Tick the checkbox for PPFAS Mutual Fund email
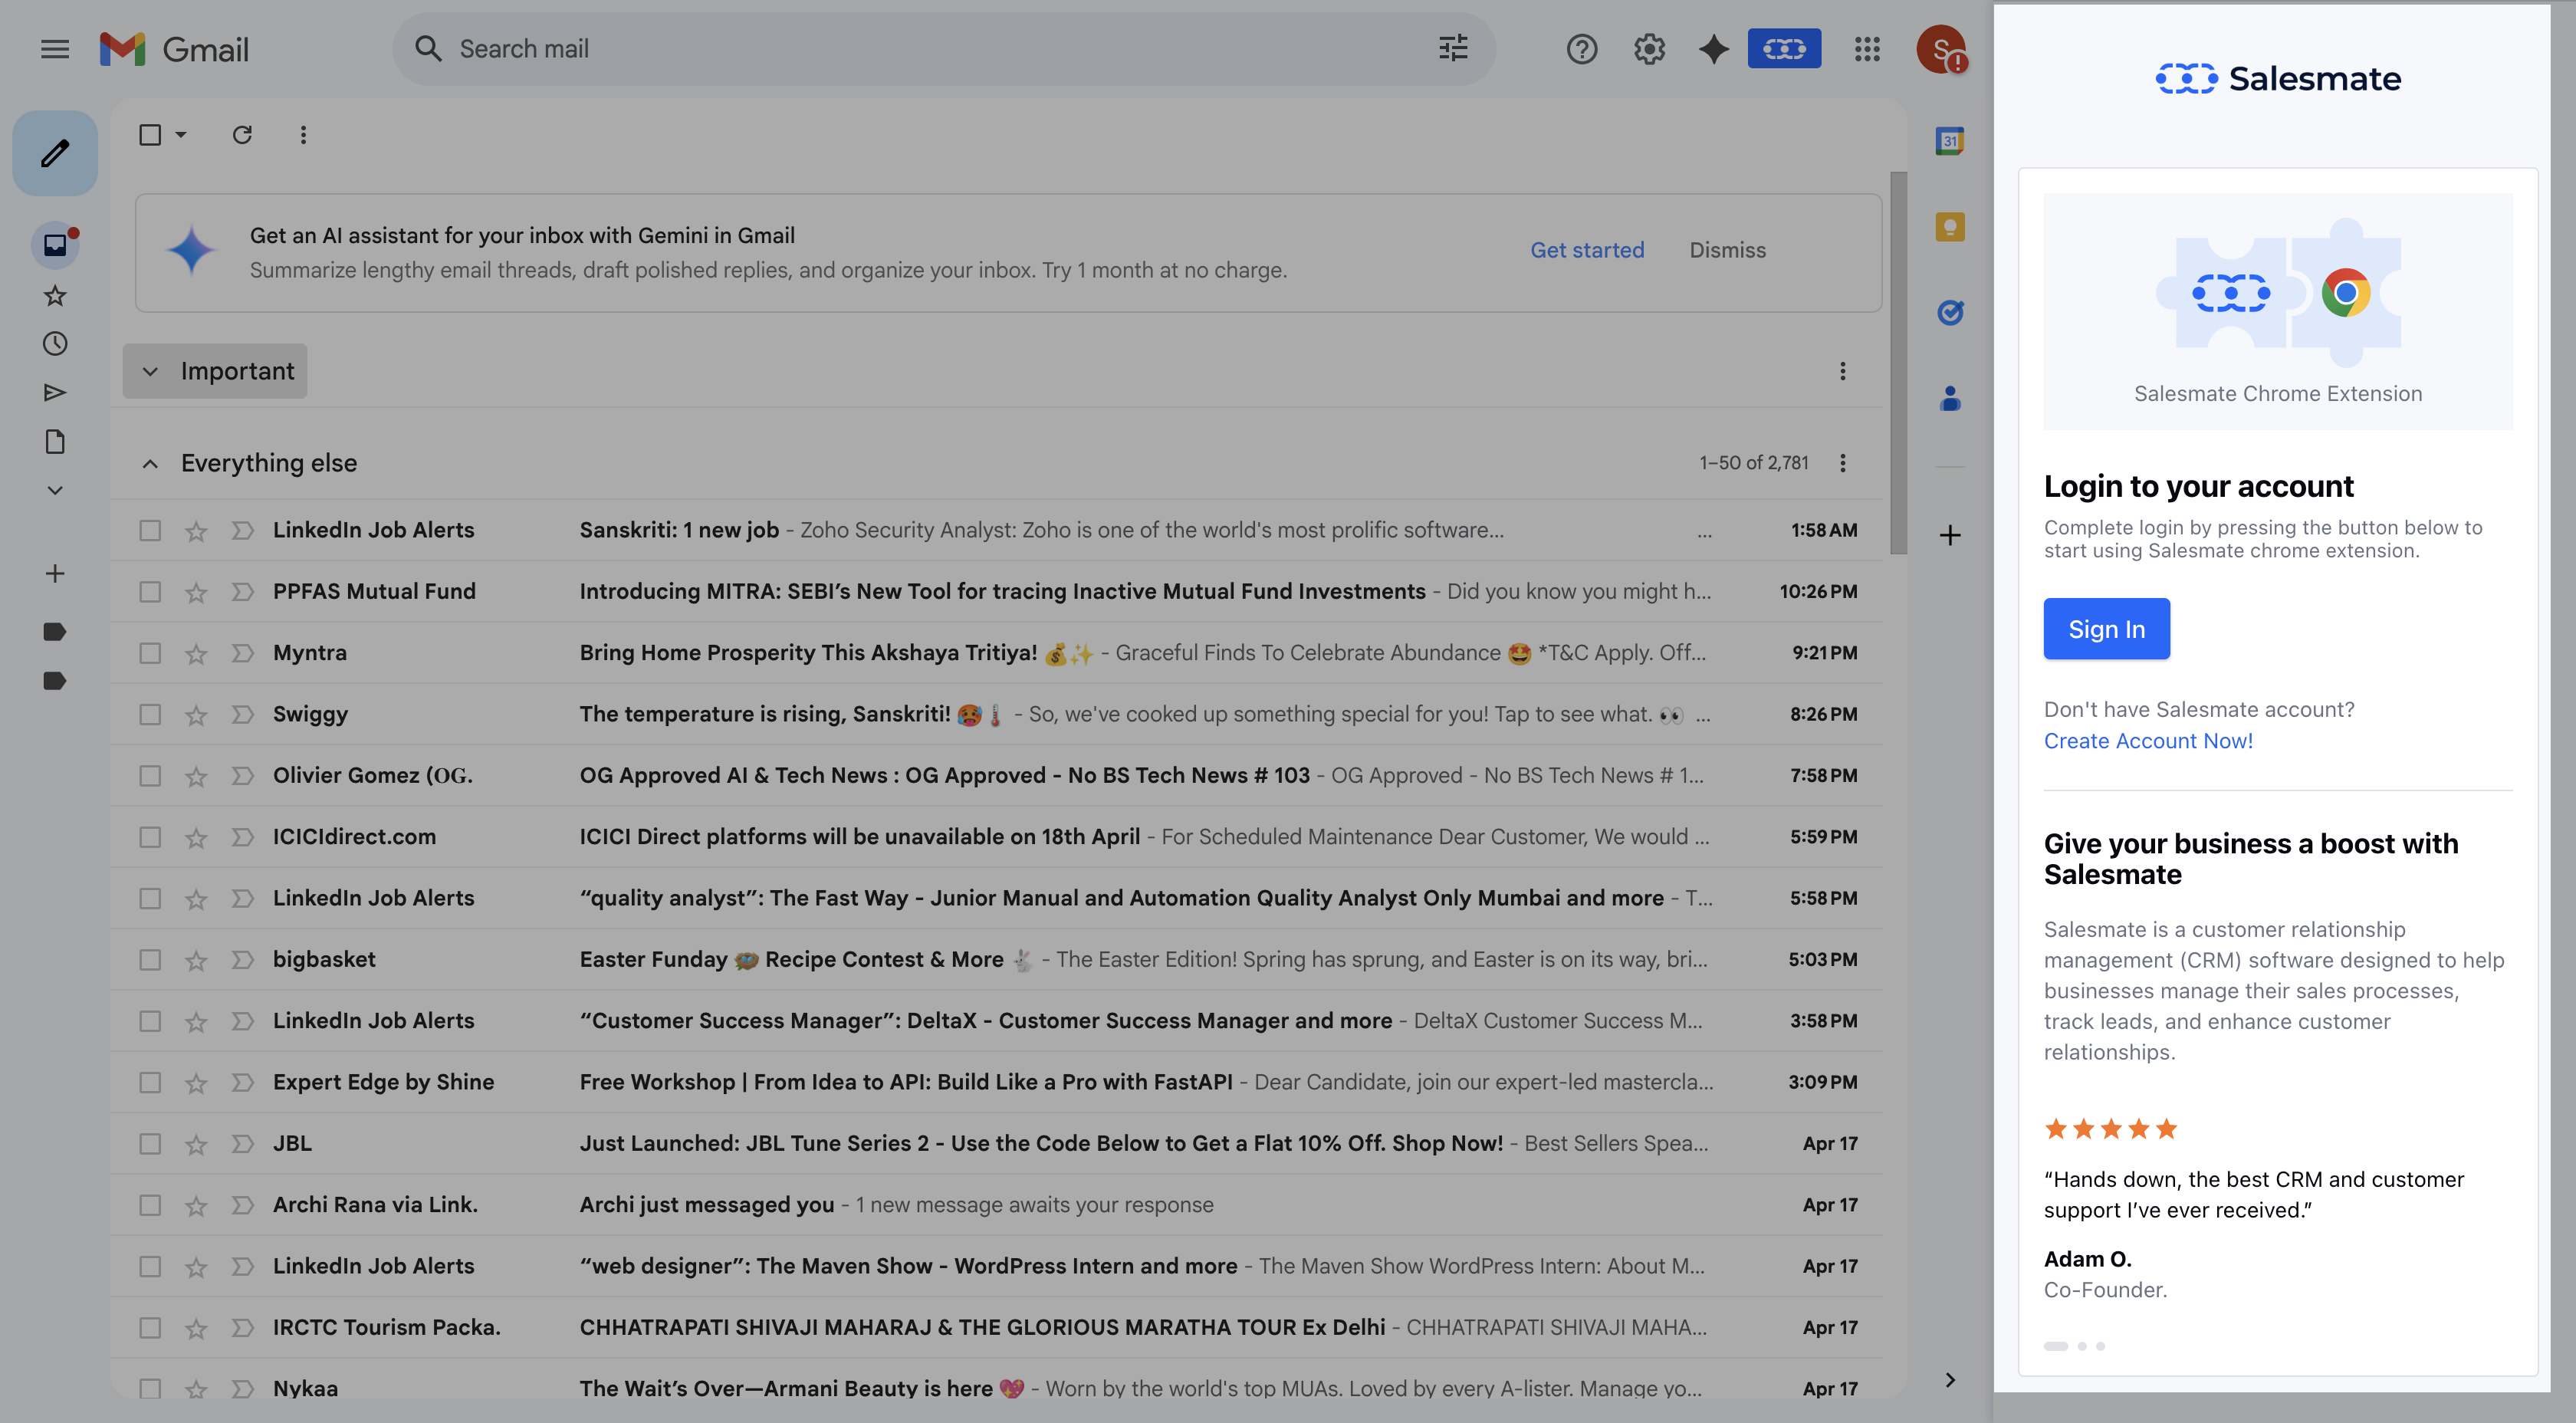2576x1423 pixels. (150, 592)
